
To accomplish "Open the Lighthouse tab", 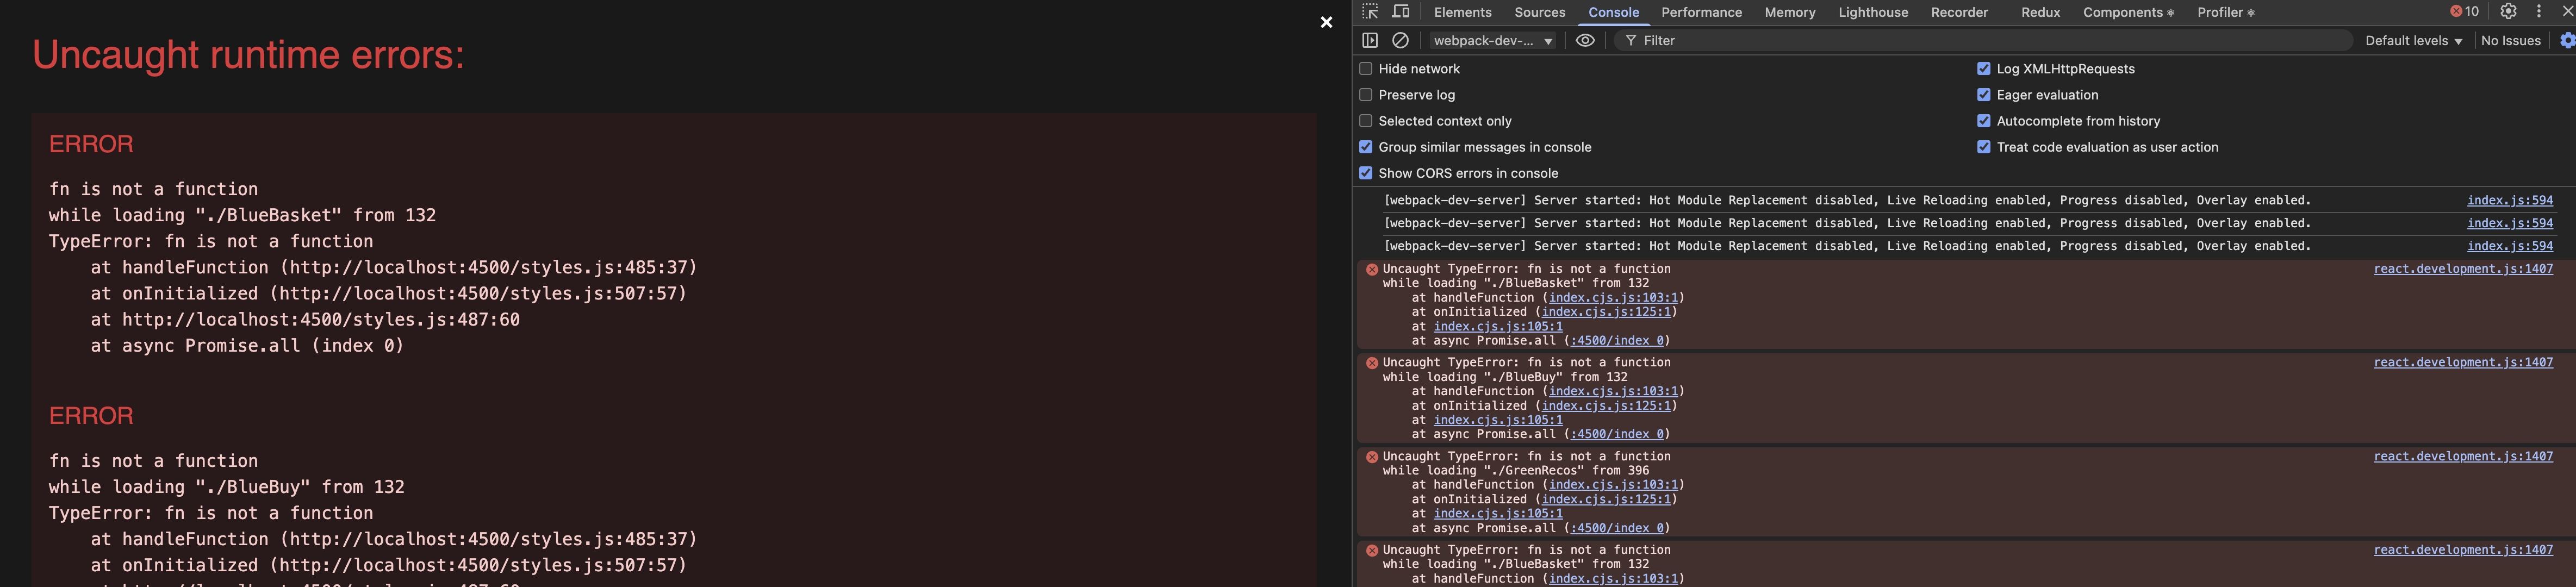I will (x=1872, y=12).
